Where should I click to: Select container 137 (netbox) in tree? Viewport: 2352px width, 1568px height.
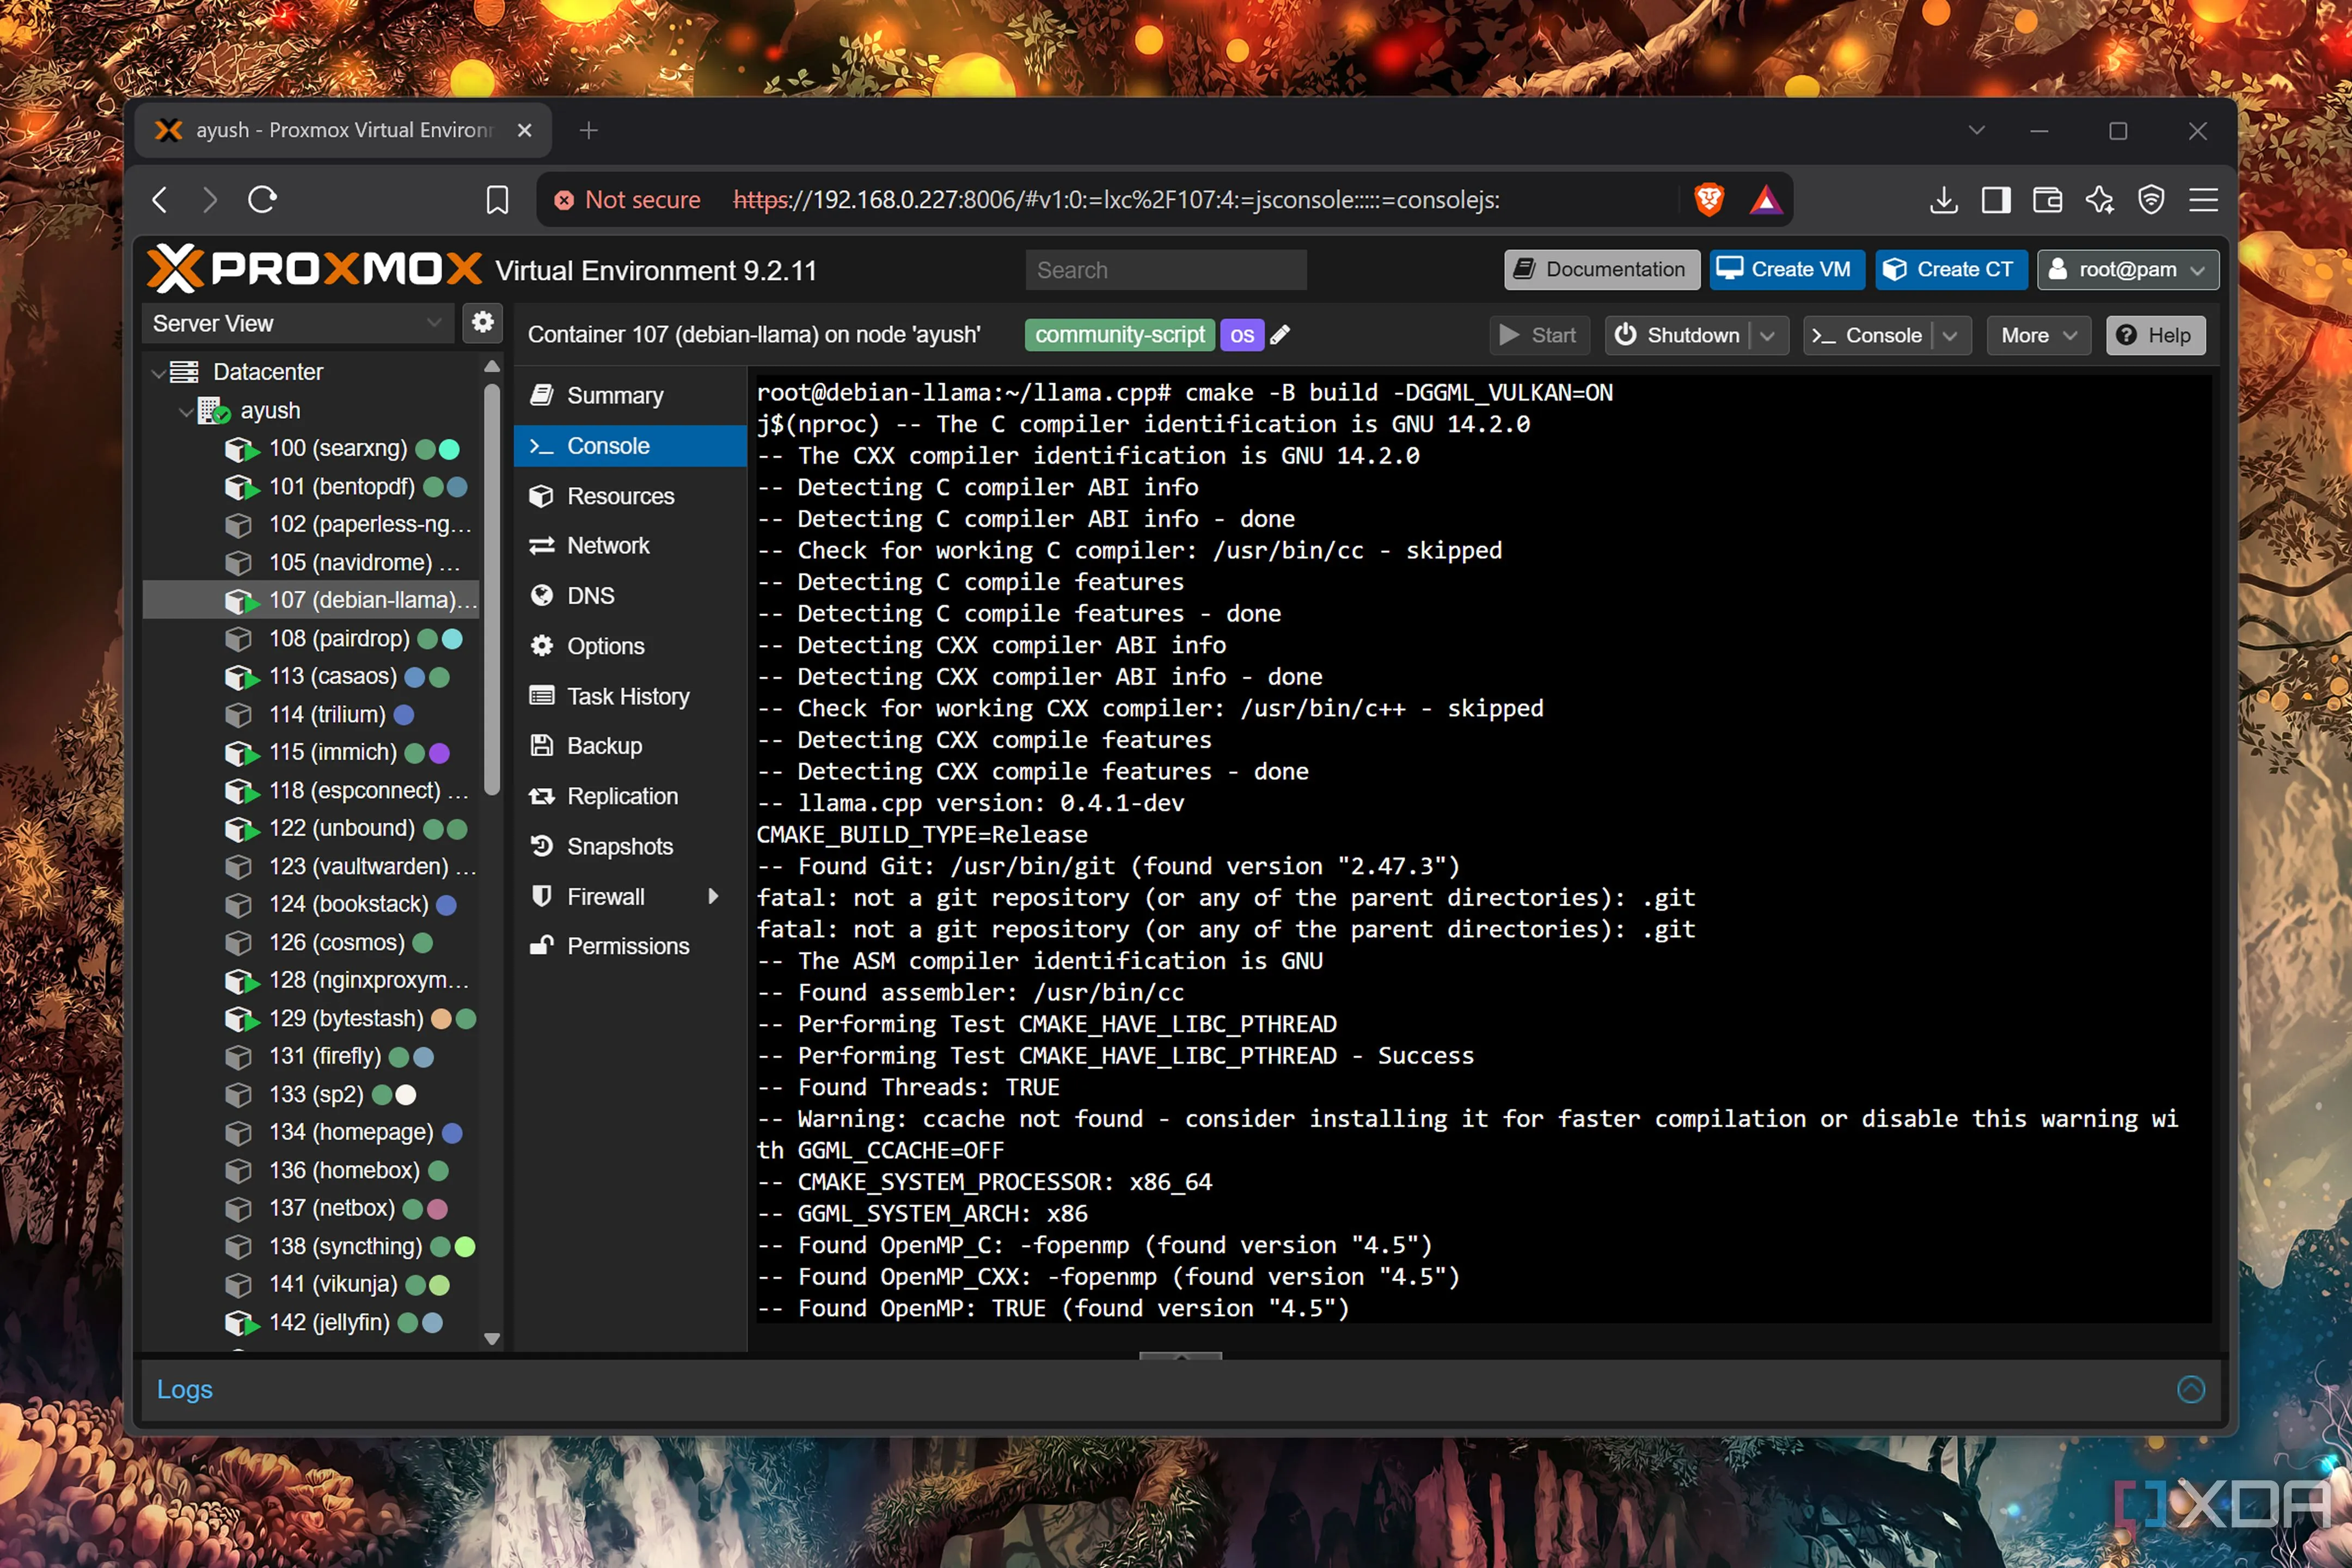[x=312, y=1209]
